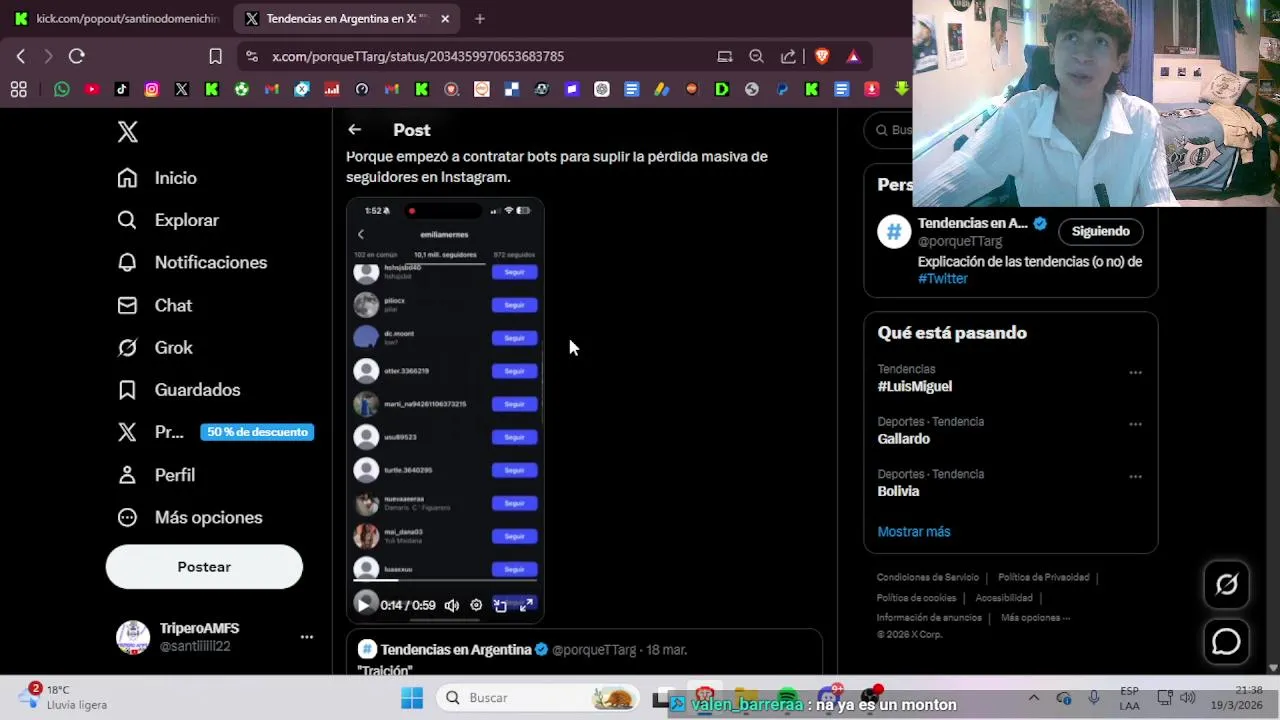Image resolution: width=1280 pixels, height=720 pixels.
Task: Enter fullscreen on the video
Action: 526,605
